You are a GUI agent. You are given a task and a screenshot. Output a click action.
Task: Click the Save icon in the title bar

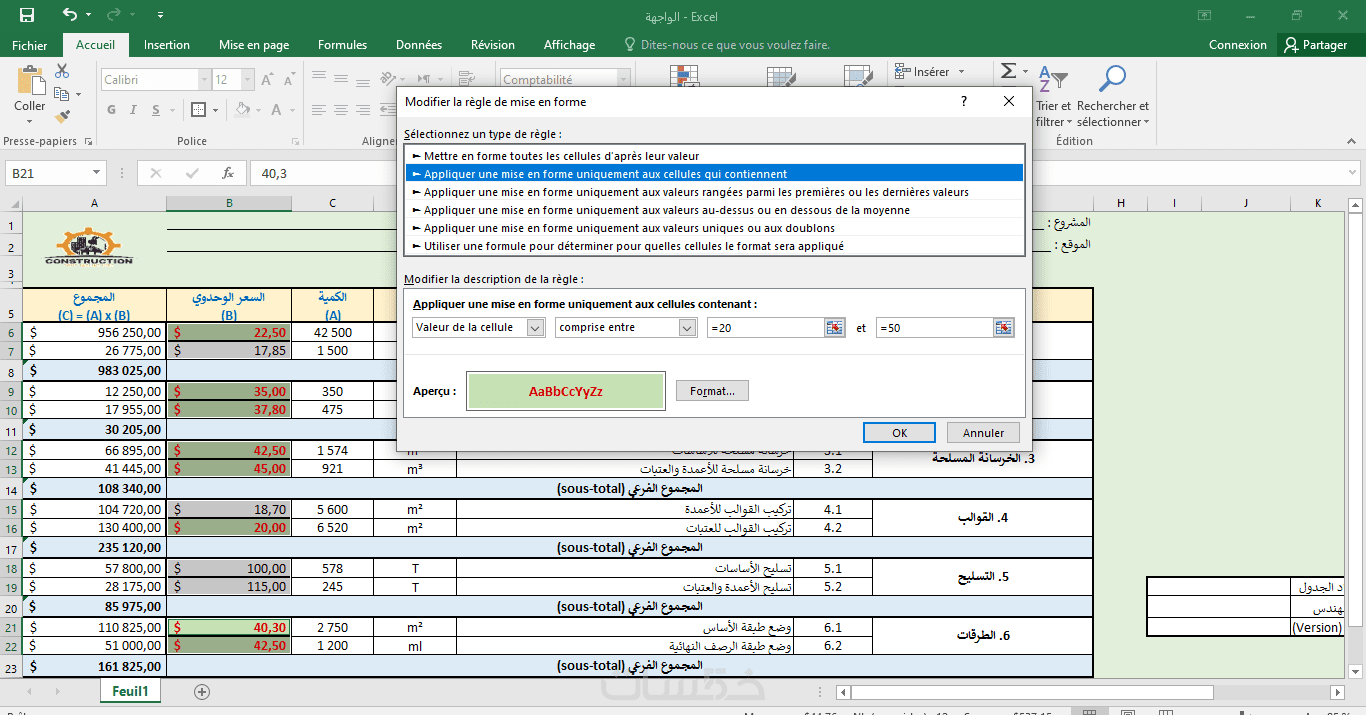27,15
